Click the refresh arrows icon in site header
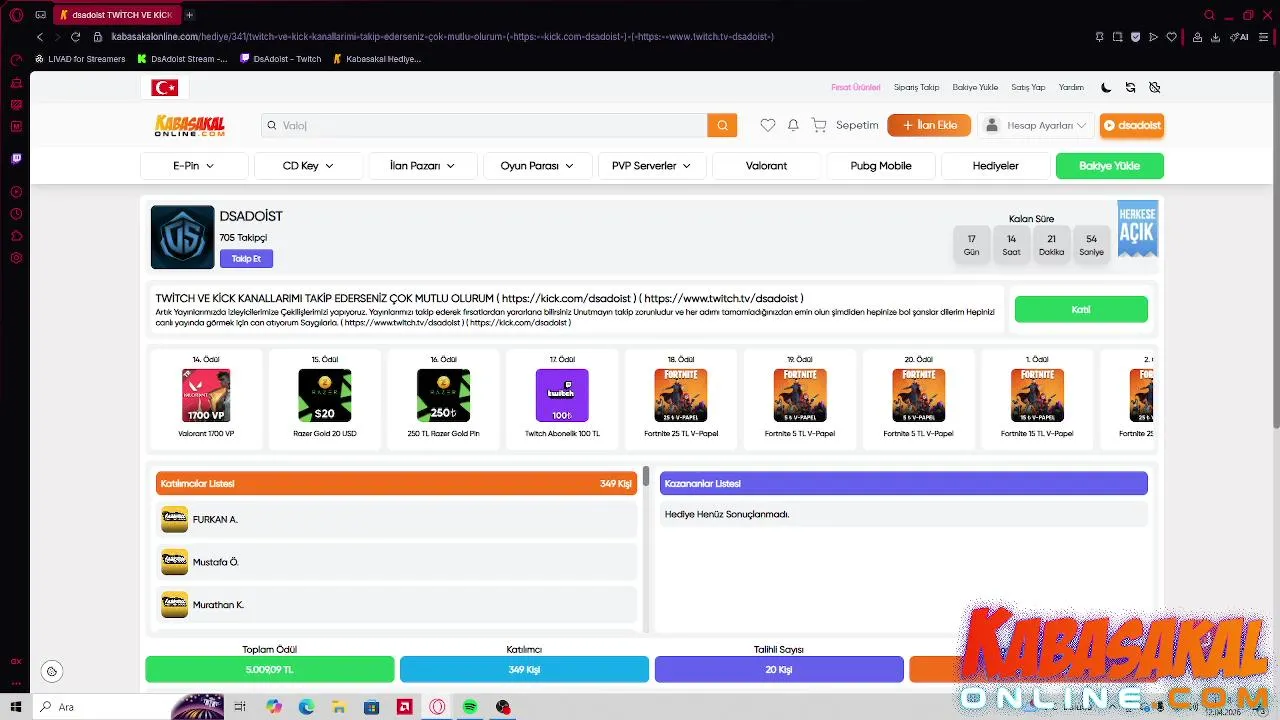 [x=1130, y=87]
